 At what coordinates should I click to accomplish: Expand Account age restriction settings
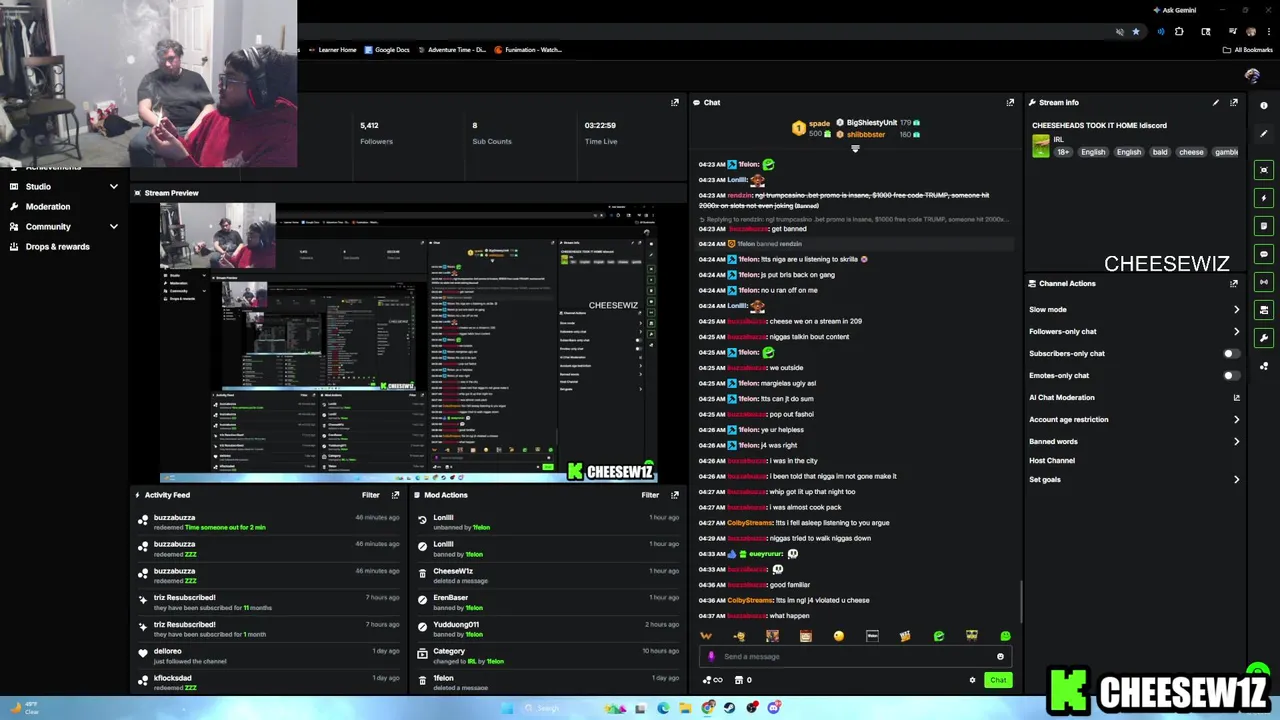pyautogui.click(x=1236, y=420)
